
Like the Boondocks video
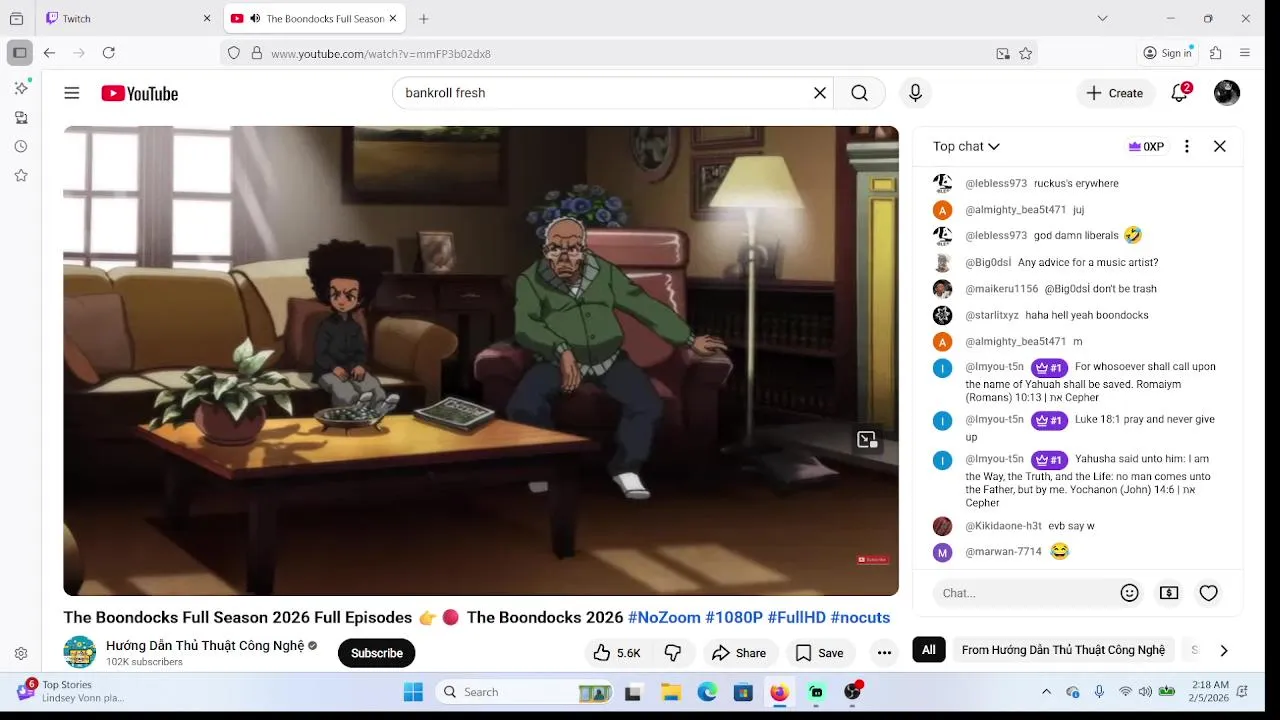click(x=617, y=653)
